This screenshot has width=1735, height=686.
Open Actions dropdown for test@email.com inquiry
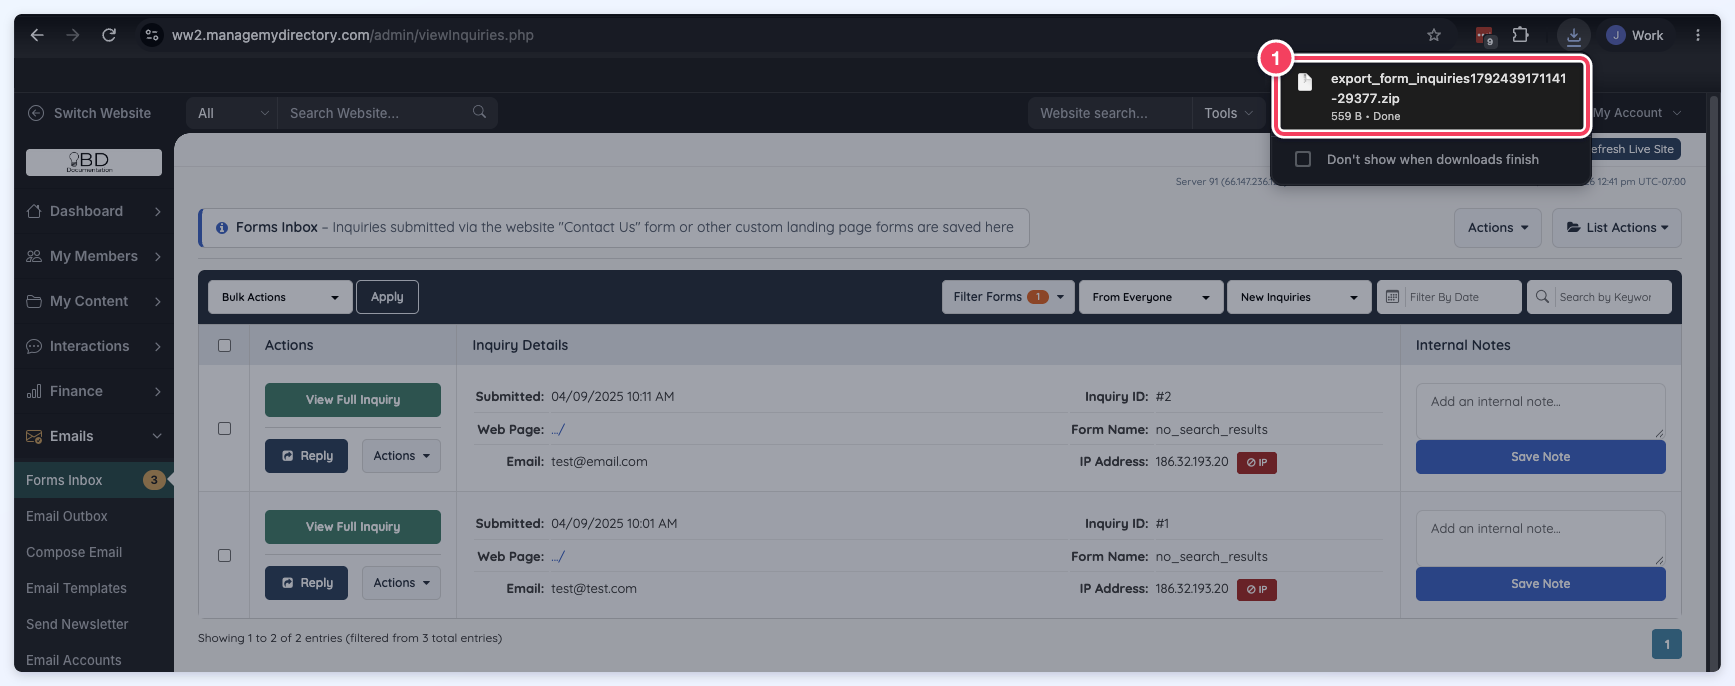[401, 456]
